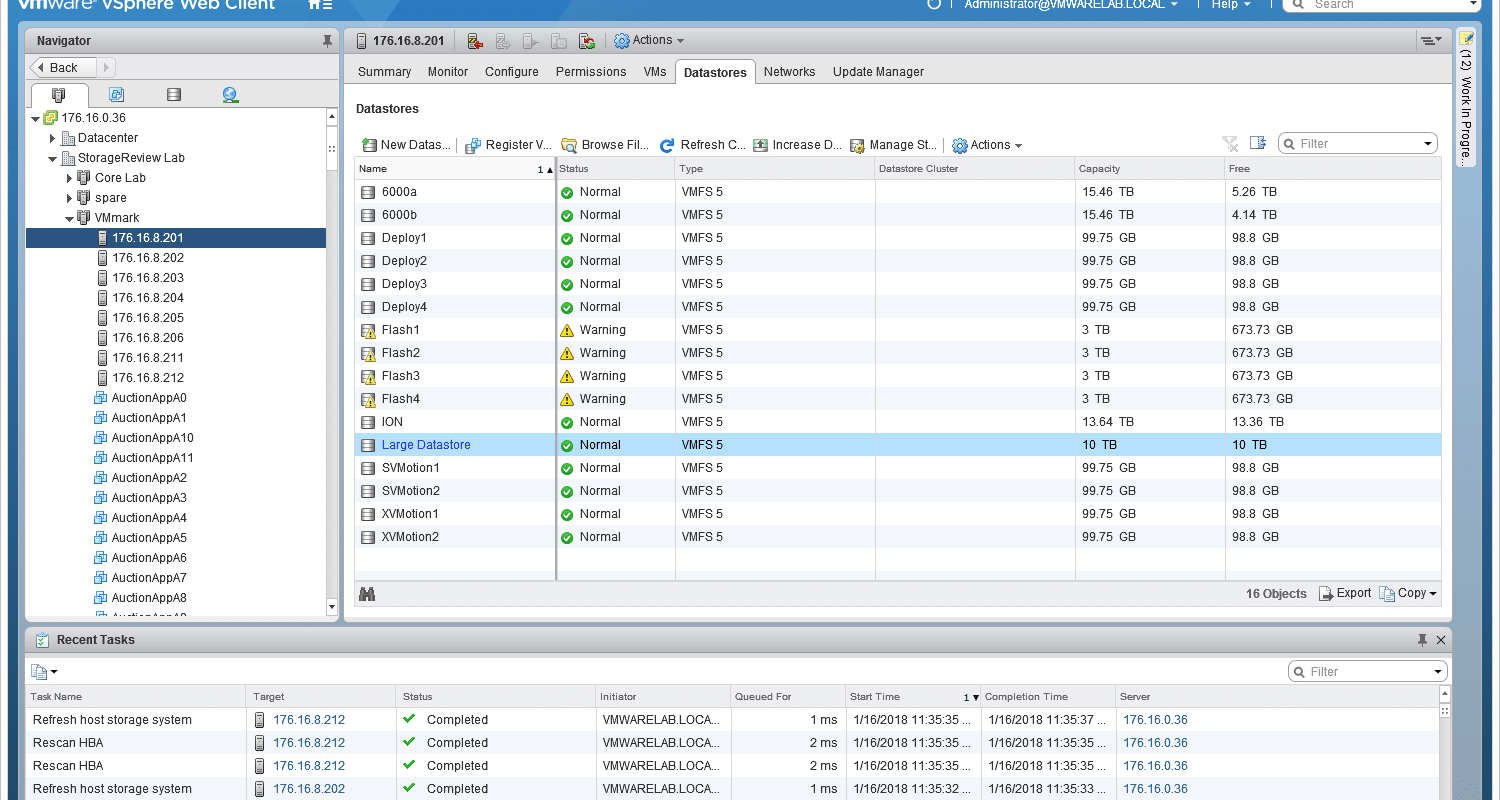
Task: Click the 176.16.8.202 target link in Recent Tasks
Action: 309,789
